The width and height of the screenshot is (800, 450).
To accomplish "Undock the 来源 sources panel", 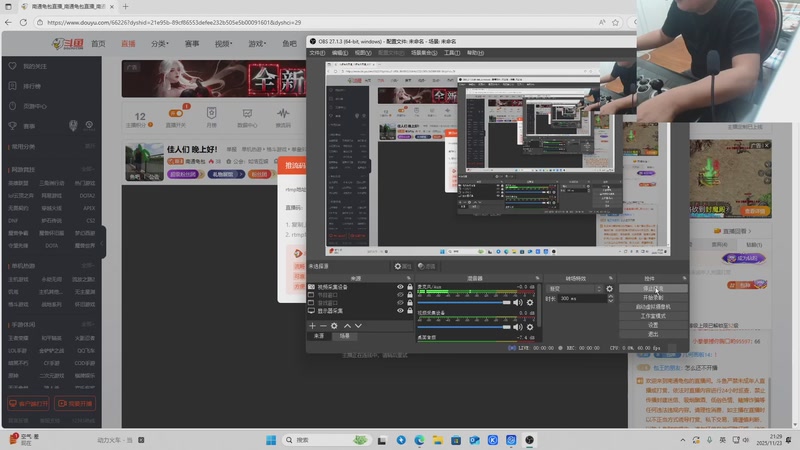I will [x=409, y=278].
